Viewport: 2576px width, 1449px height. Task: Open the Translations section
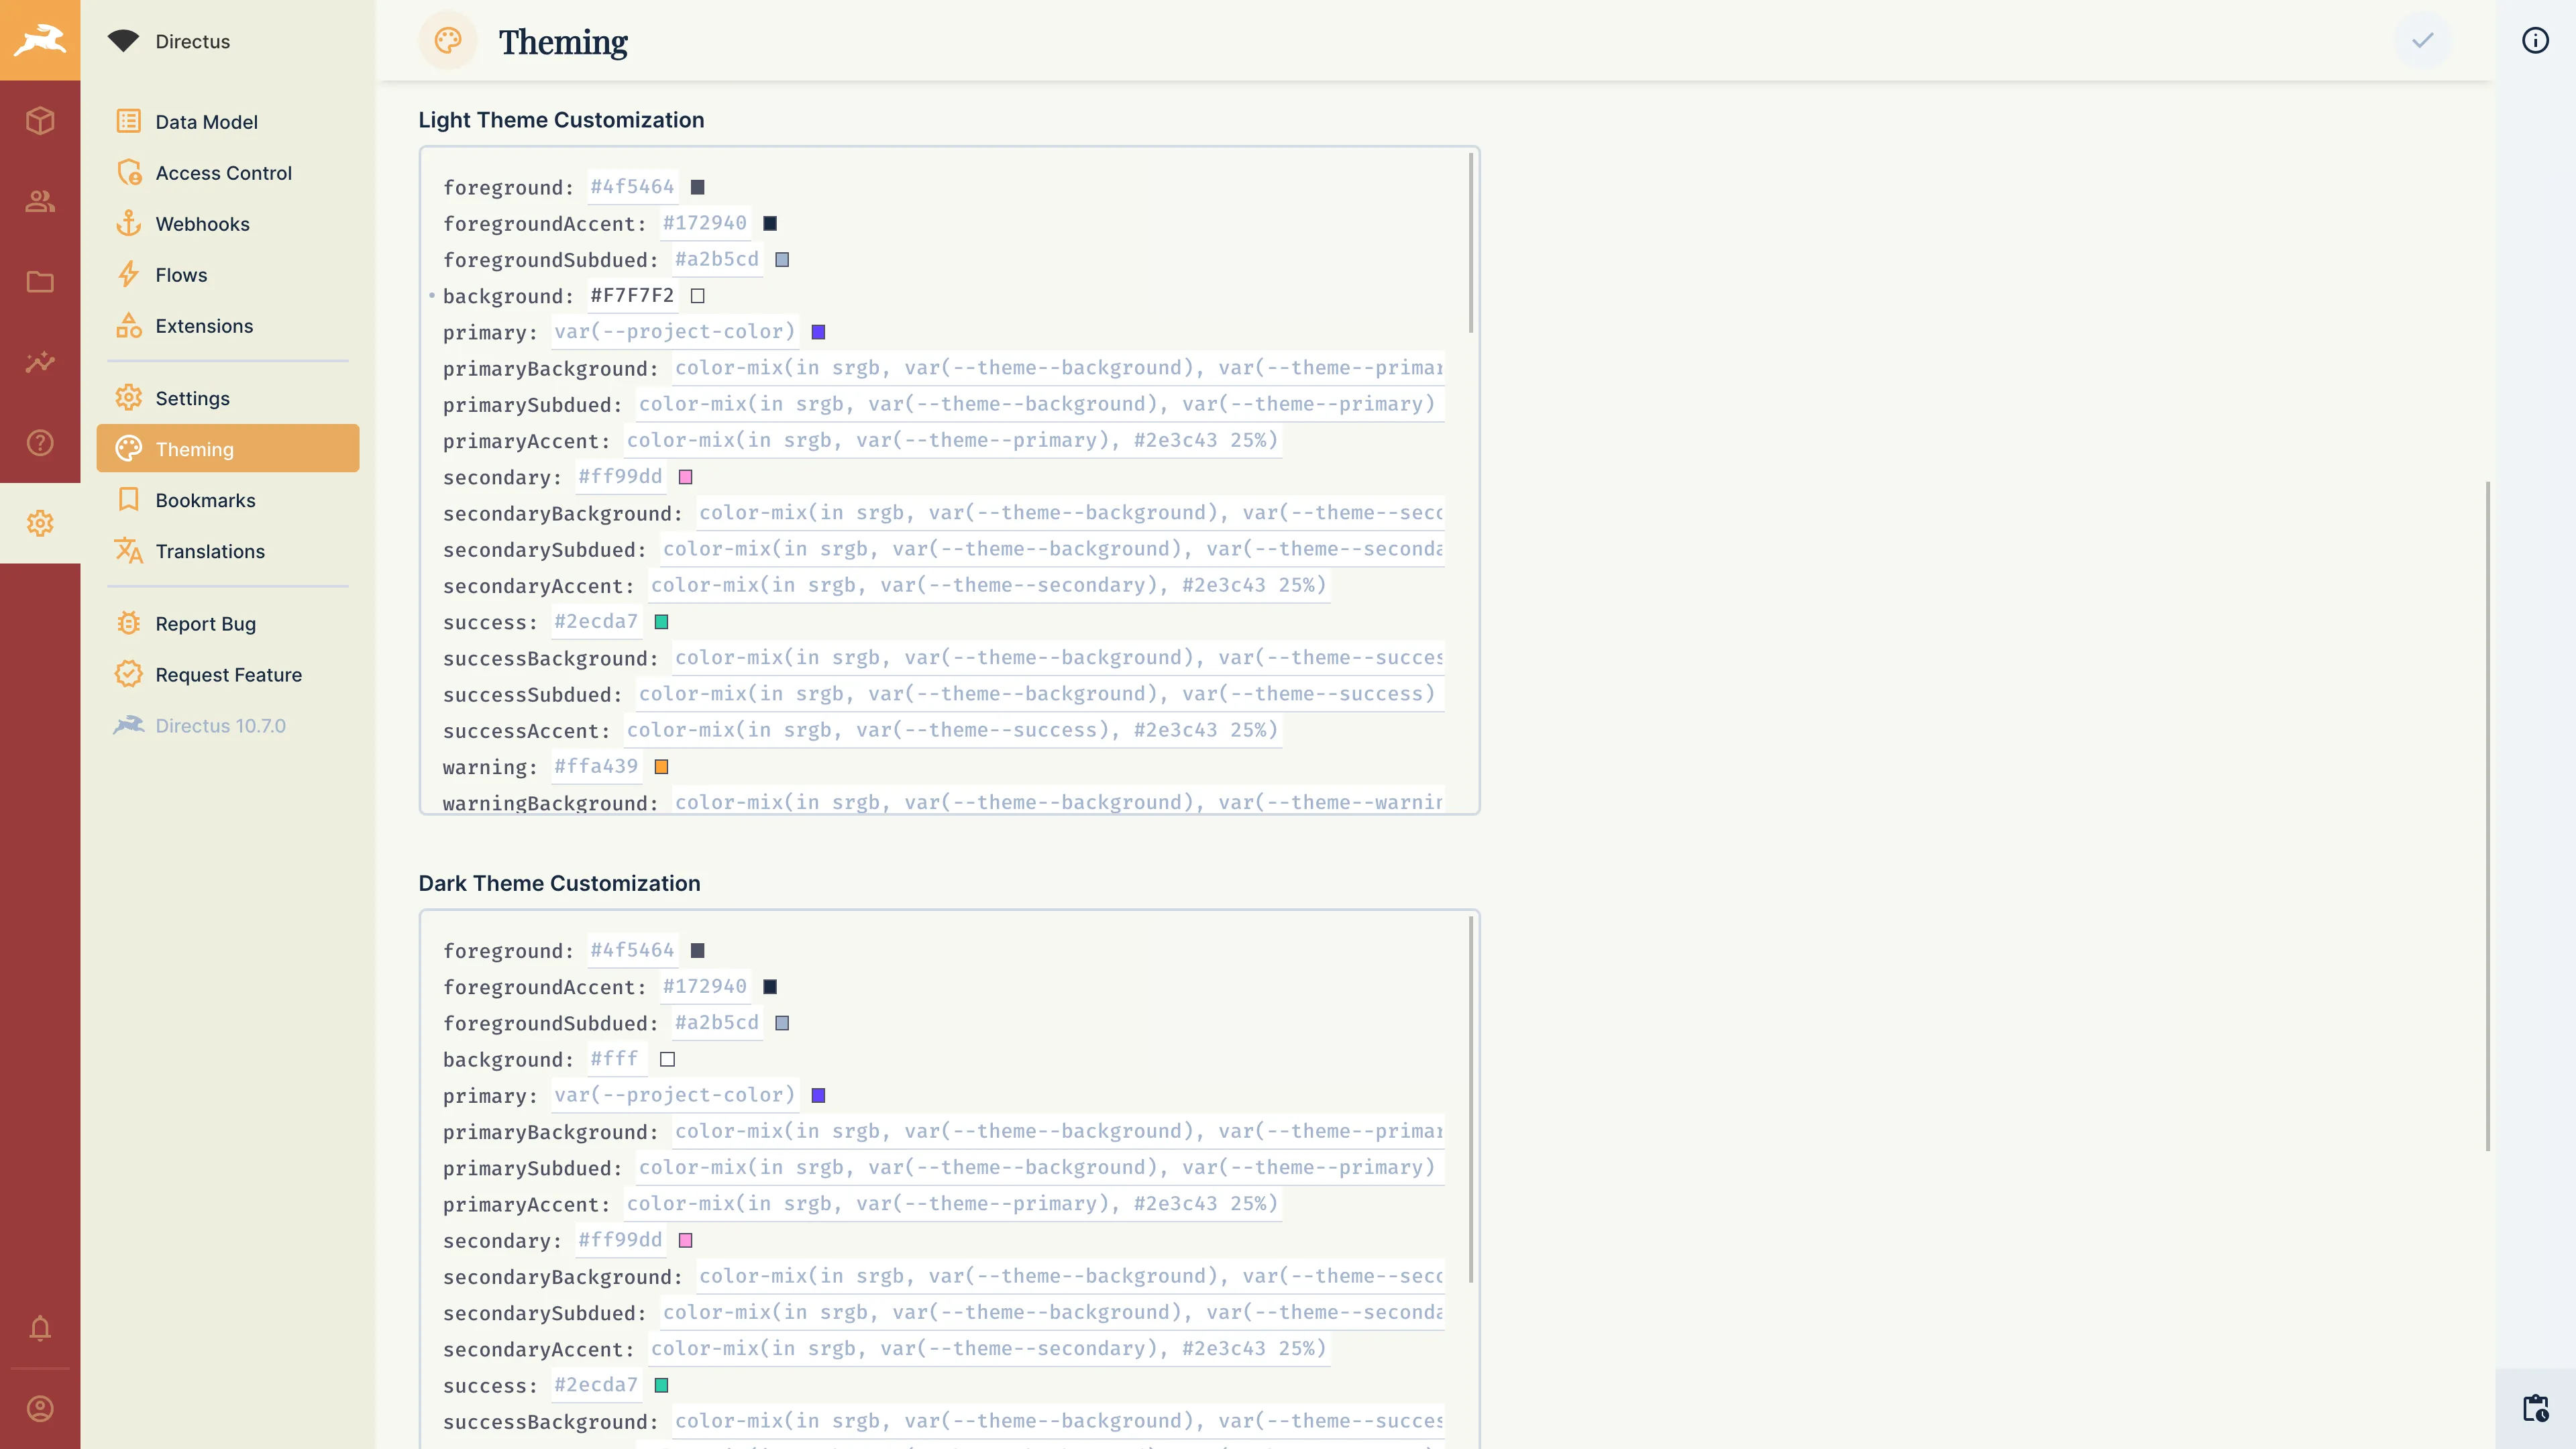pyautogui.click(x=210, y=551)
